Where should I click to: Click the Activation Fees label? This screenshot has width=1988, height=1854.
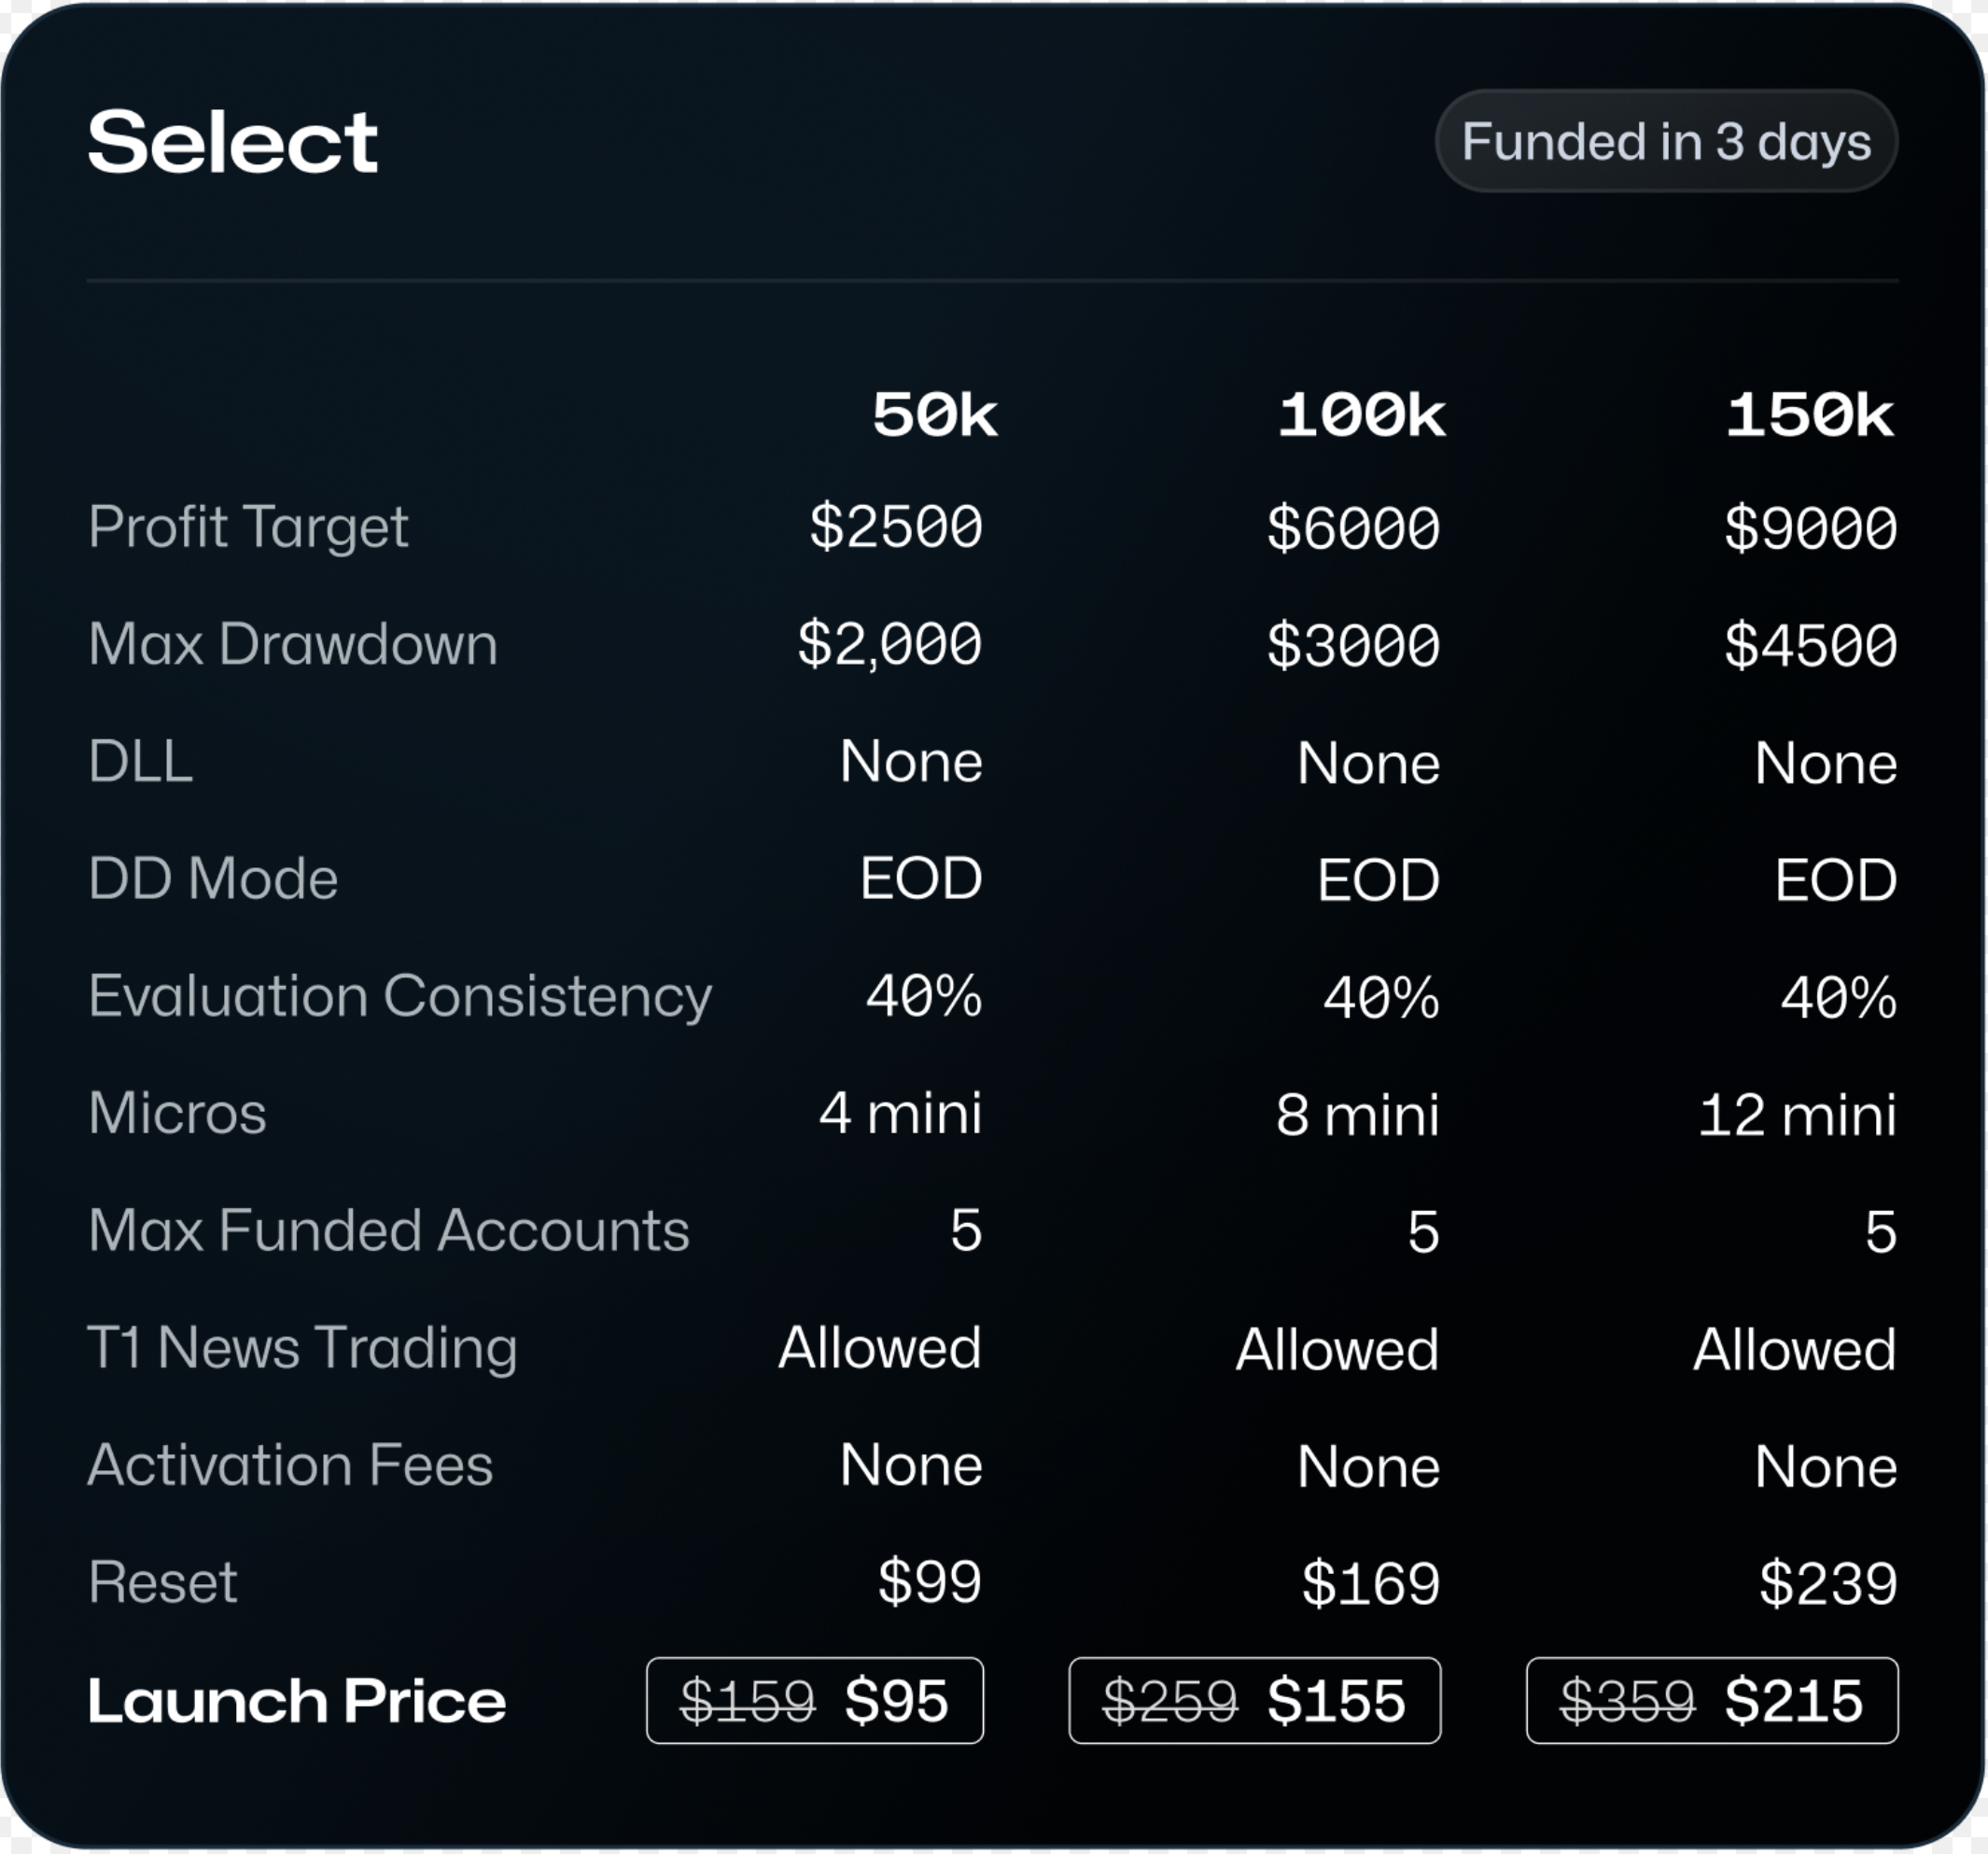290,1465
